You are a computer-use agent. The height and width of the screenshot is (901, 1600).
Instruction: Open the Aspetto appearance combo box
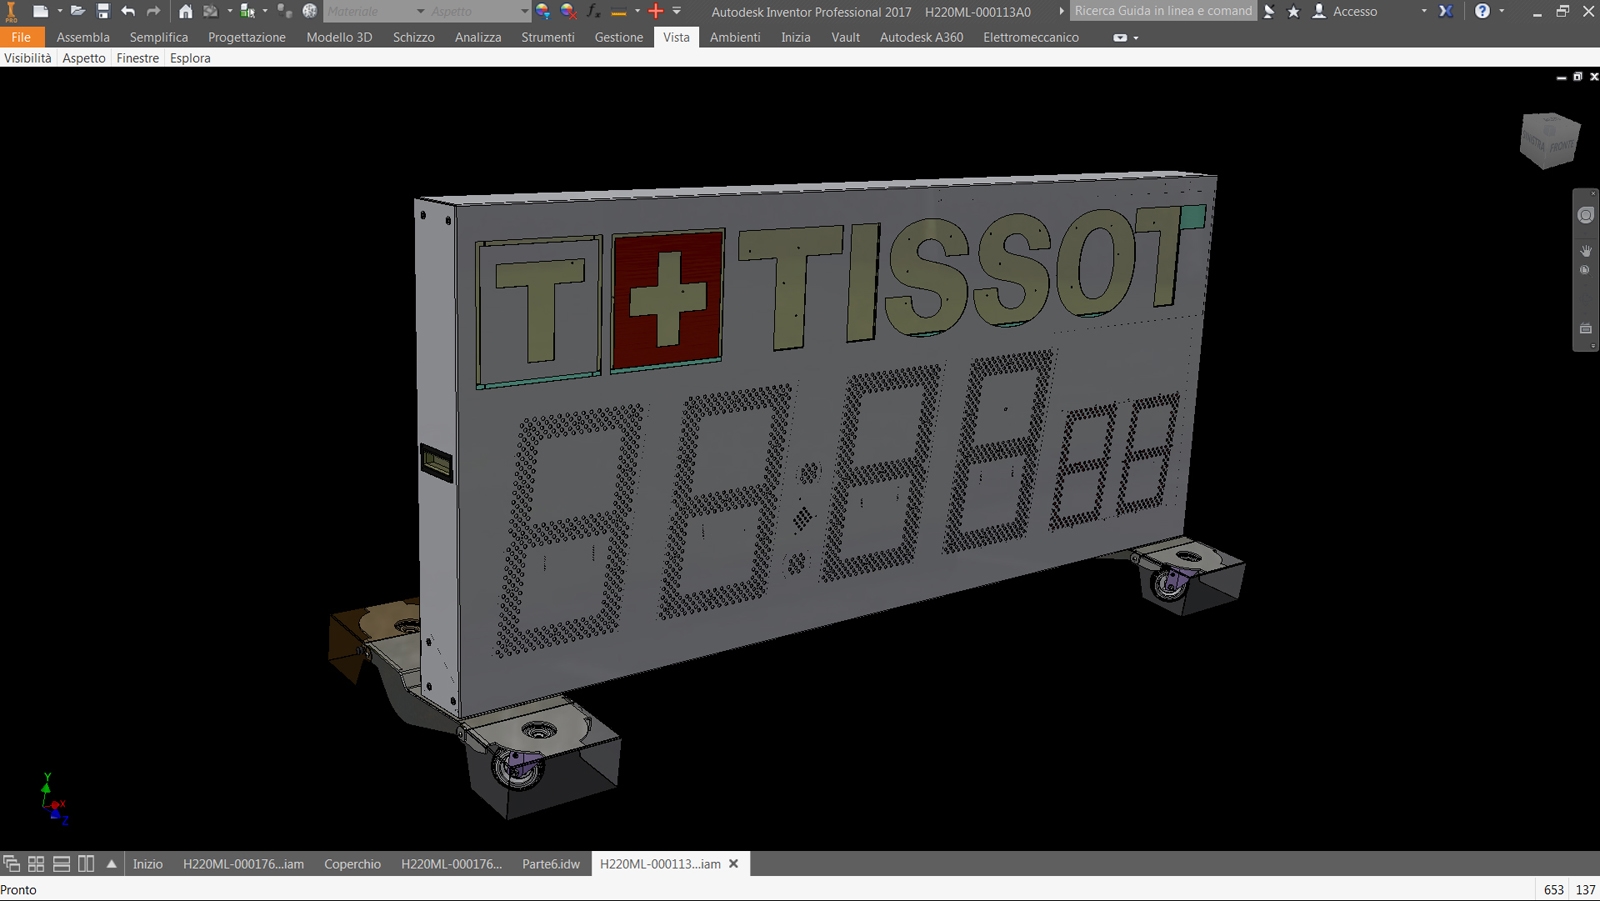(479, 11)
